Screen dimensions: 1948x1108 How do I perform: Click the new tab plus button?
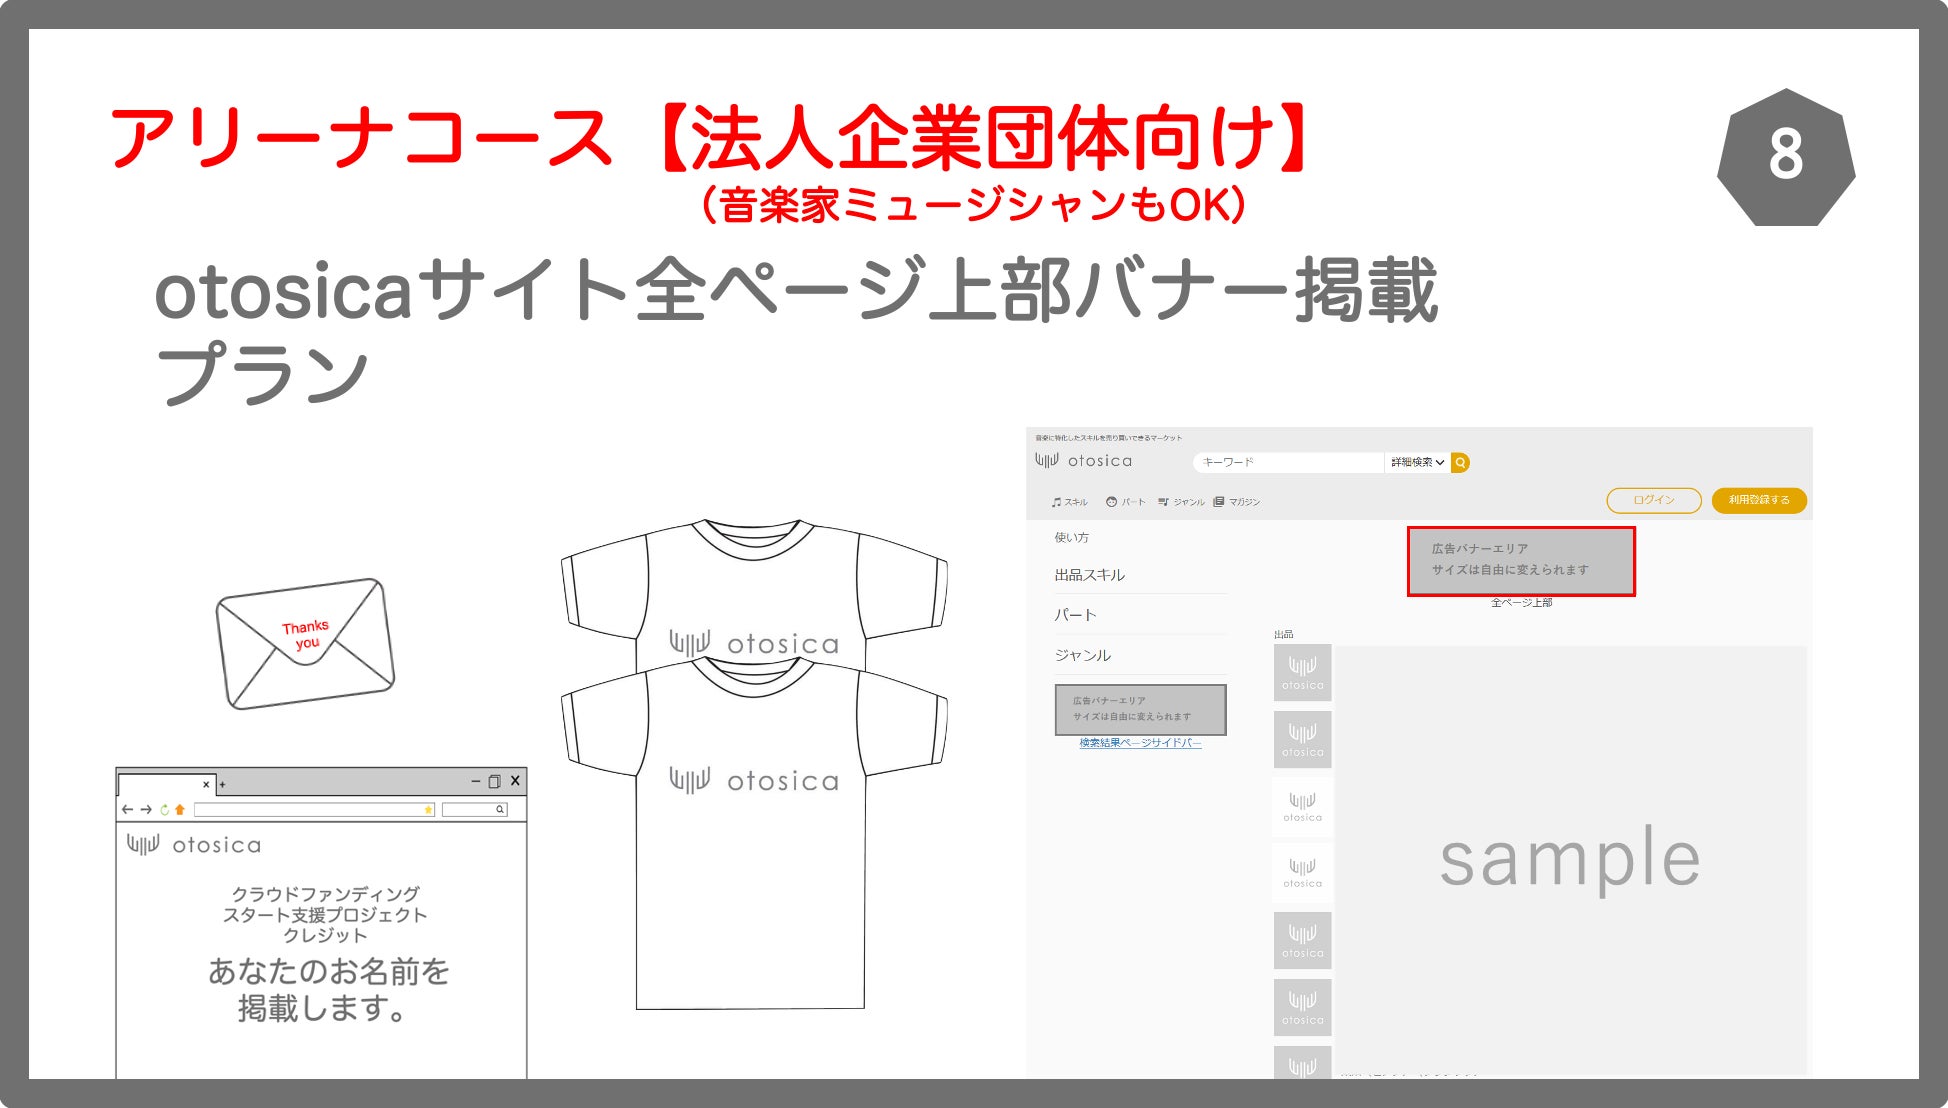pos(223,785)
